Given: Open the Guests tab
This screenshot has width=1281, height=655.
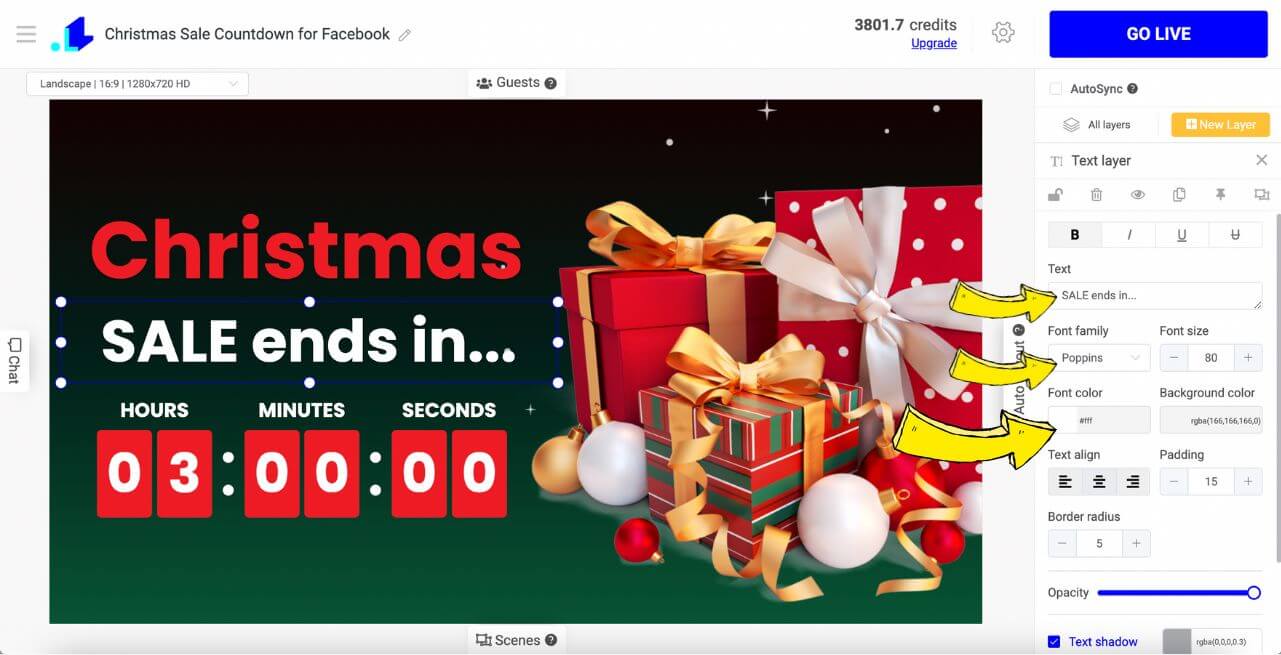Looking at the screenshot, I should click(517, 83).
